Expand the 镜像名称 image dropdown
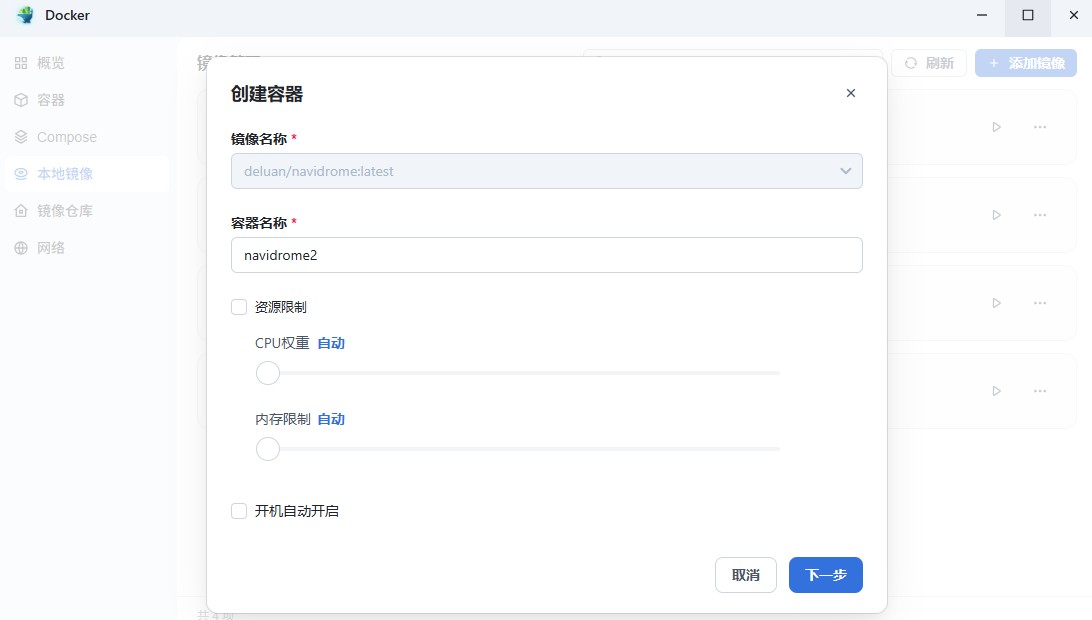 pos(547,171)
